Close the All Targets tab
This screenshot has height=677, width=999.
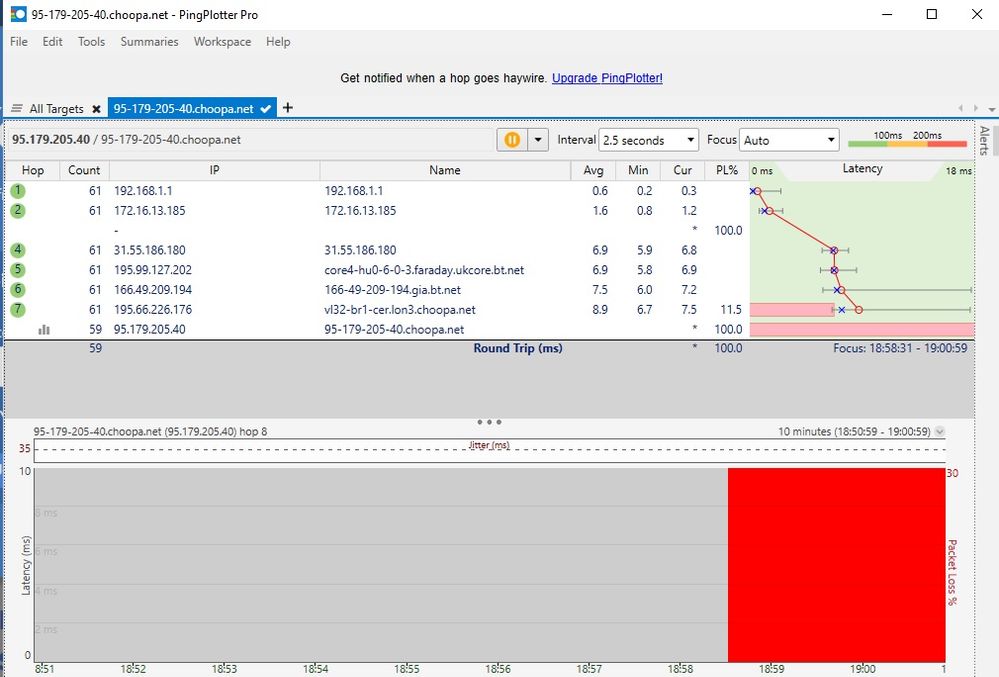[96, 109]
